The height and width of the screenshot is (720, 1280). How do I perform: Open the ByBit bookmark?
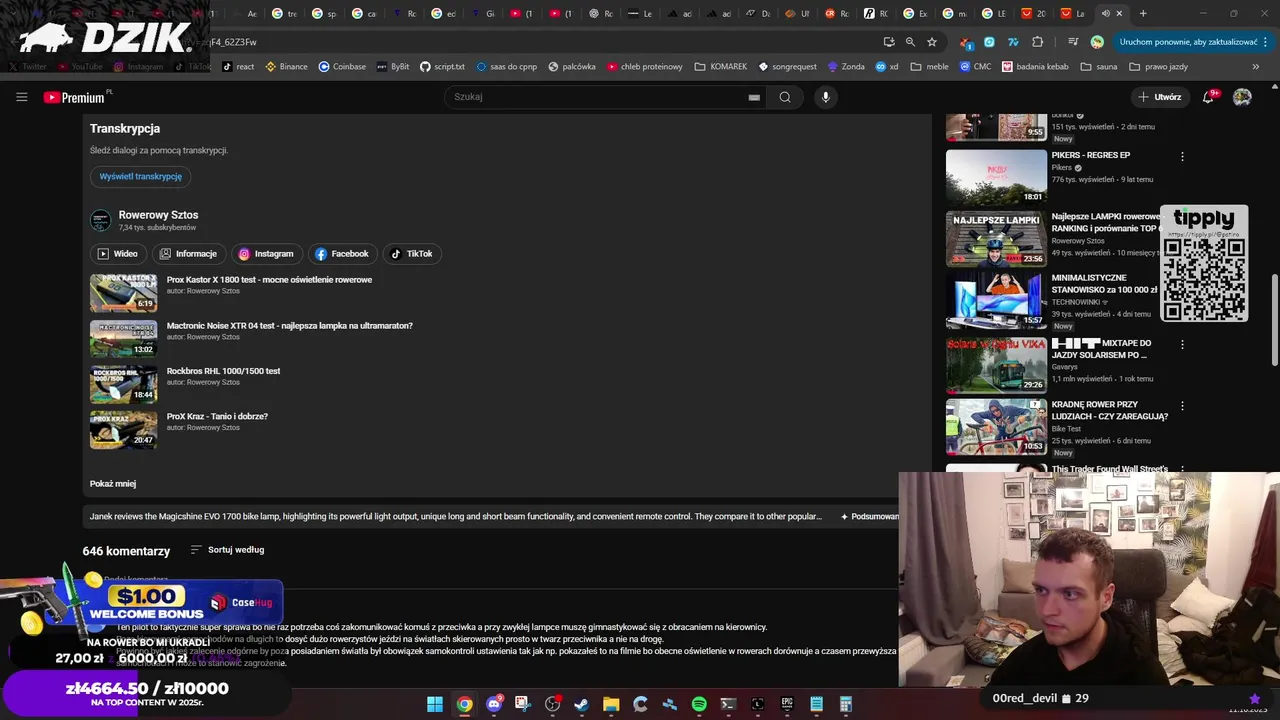click(393, 67)
